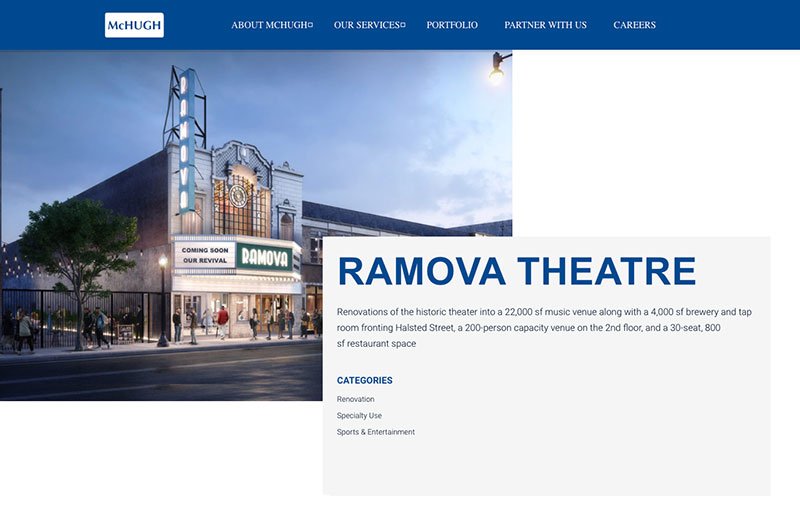Open the About McHugh menu
The width and height of the screenshot is (800, 513).
[x=269, y=25]
